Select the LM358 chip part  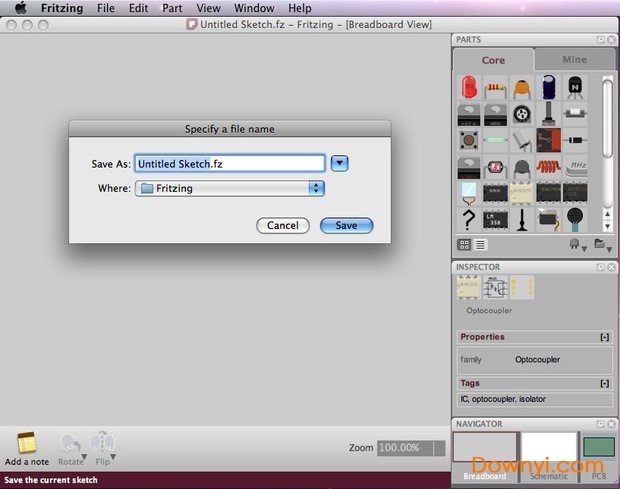click(495, 218)
